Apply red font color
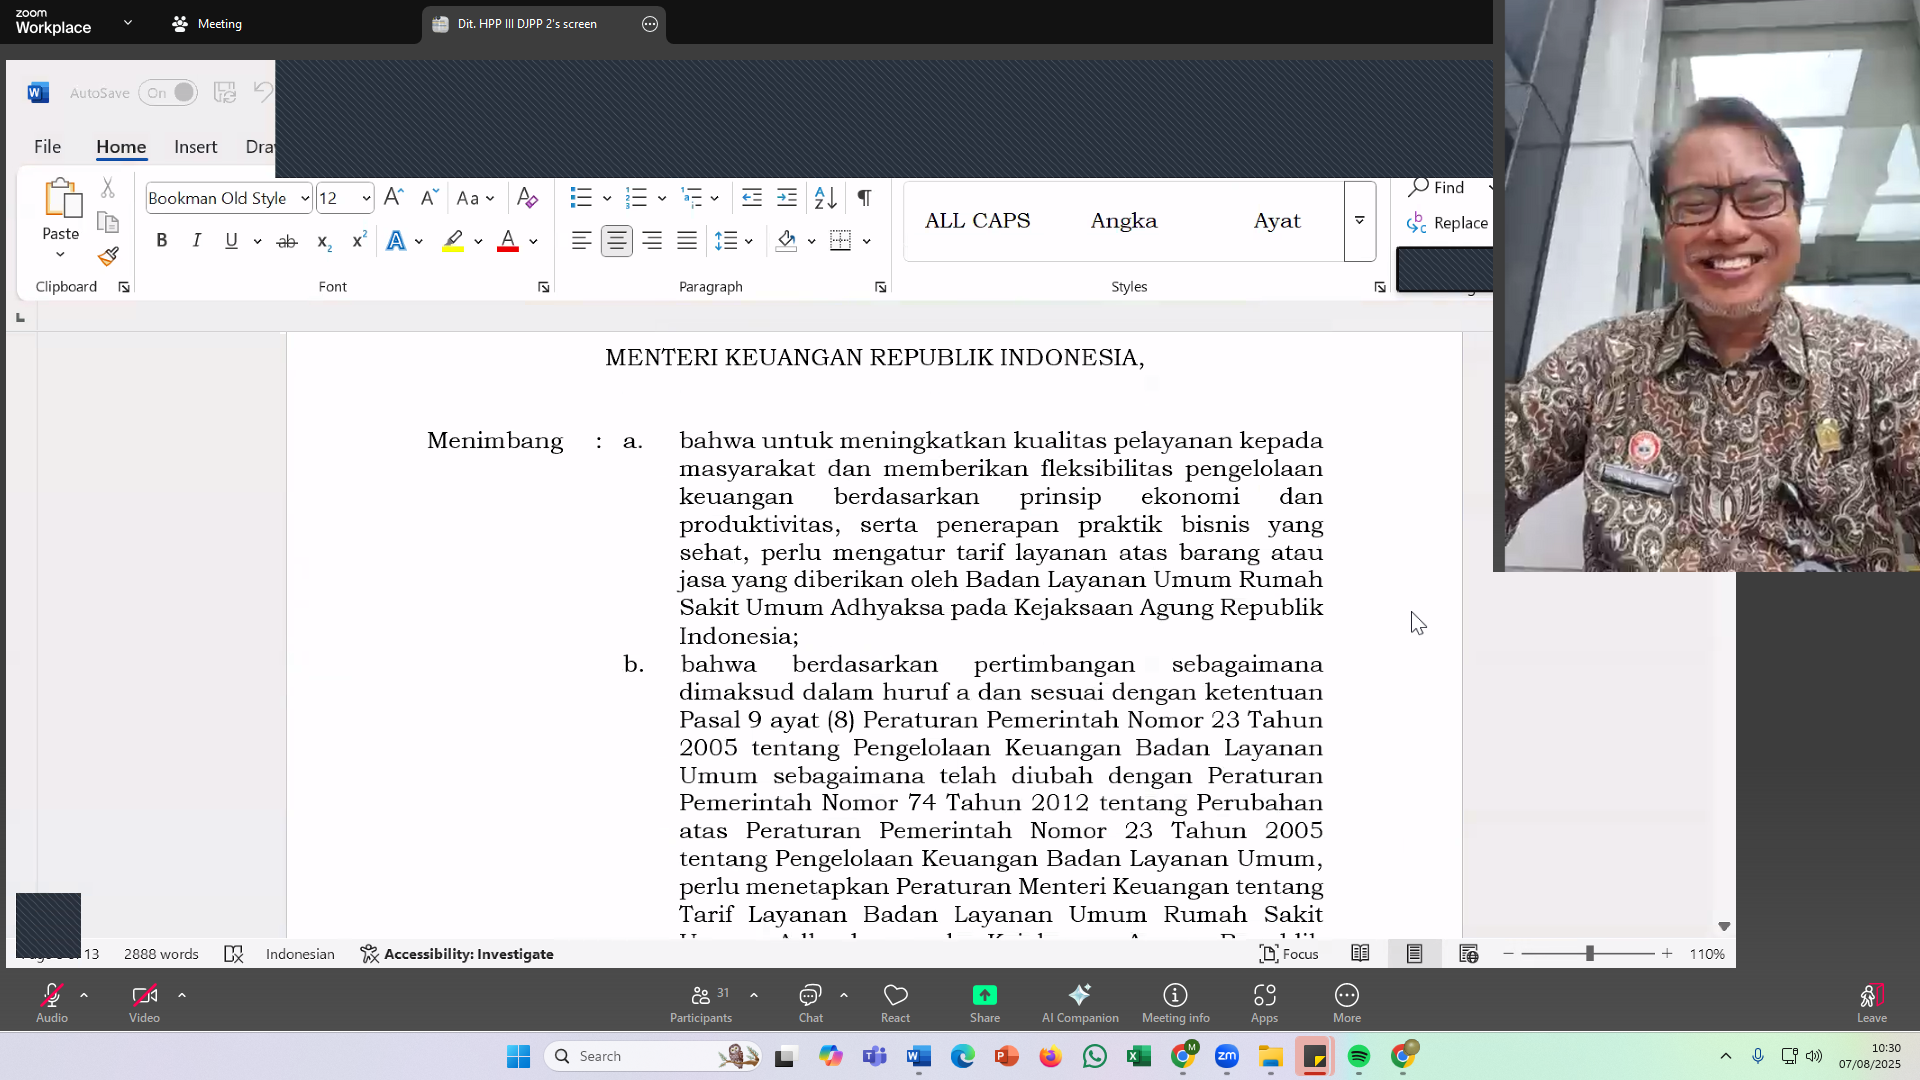The image size is (1920, 1080). coord(508,241)
